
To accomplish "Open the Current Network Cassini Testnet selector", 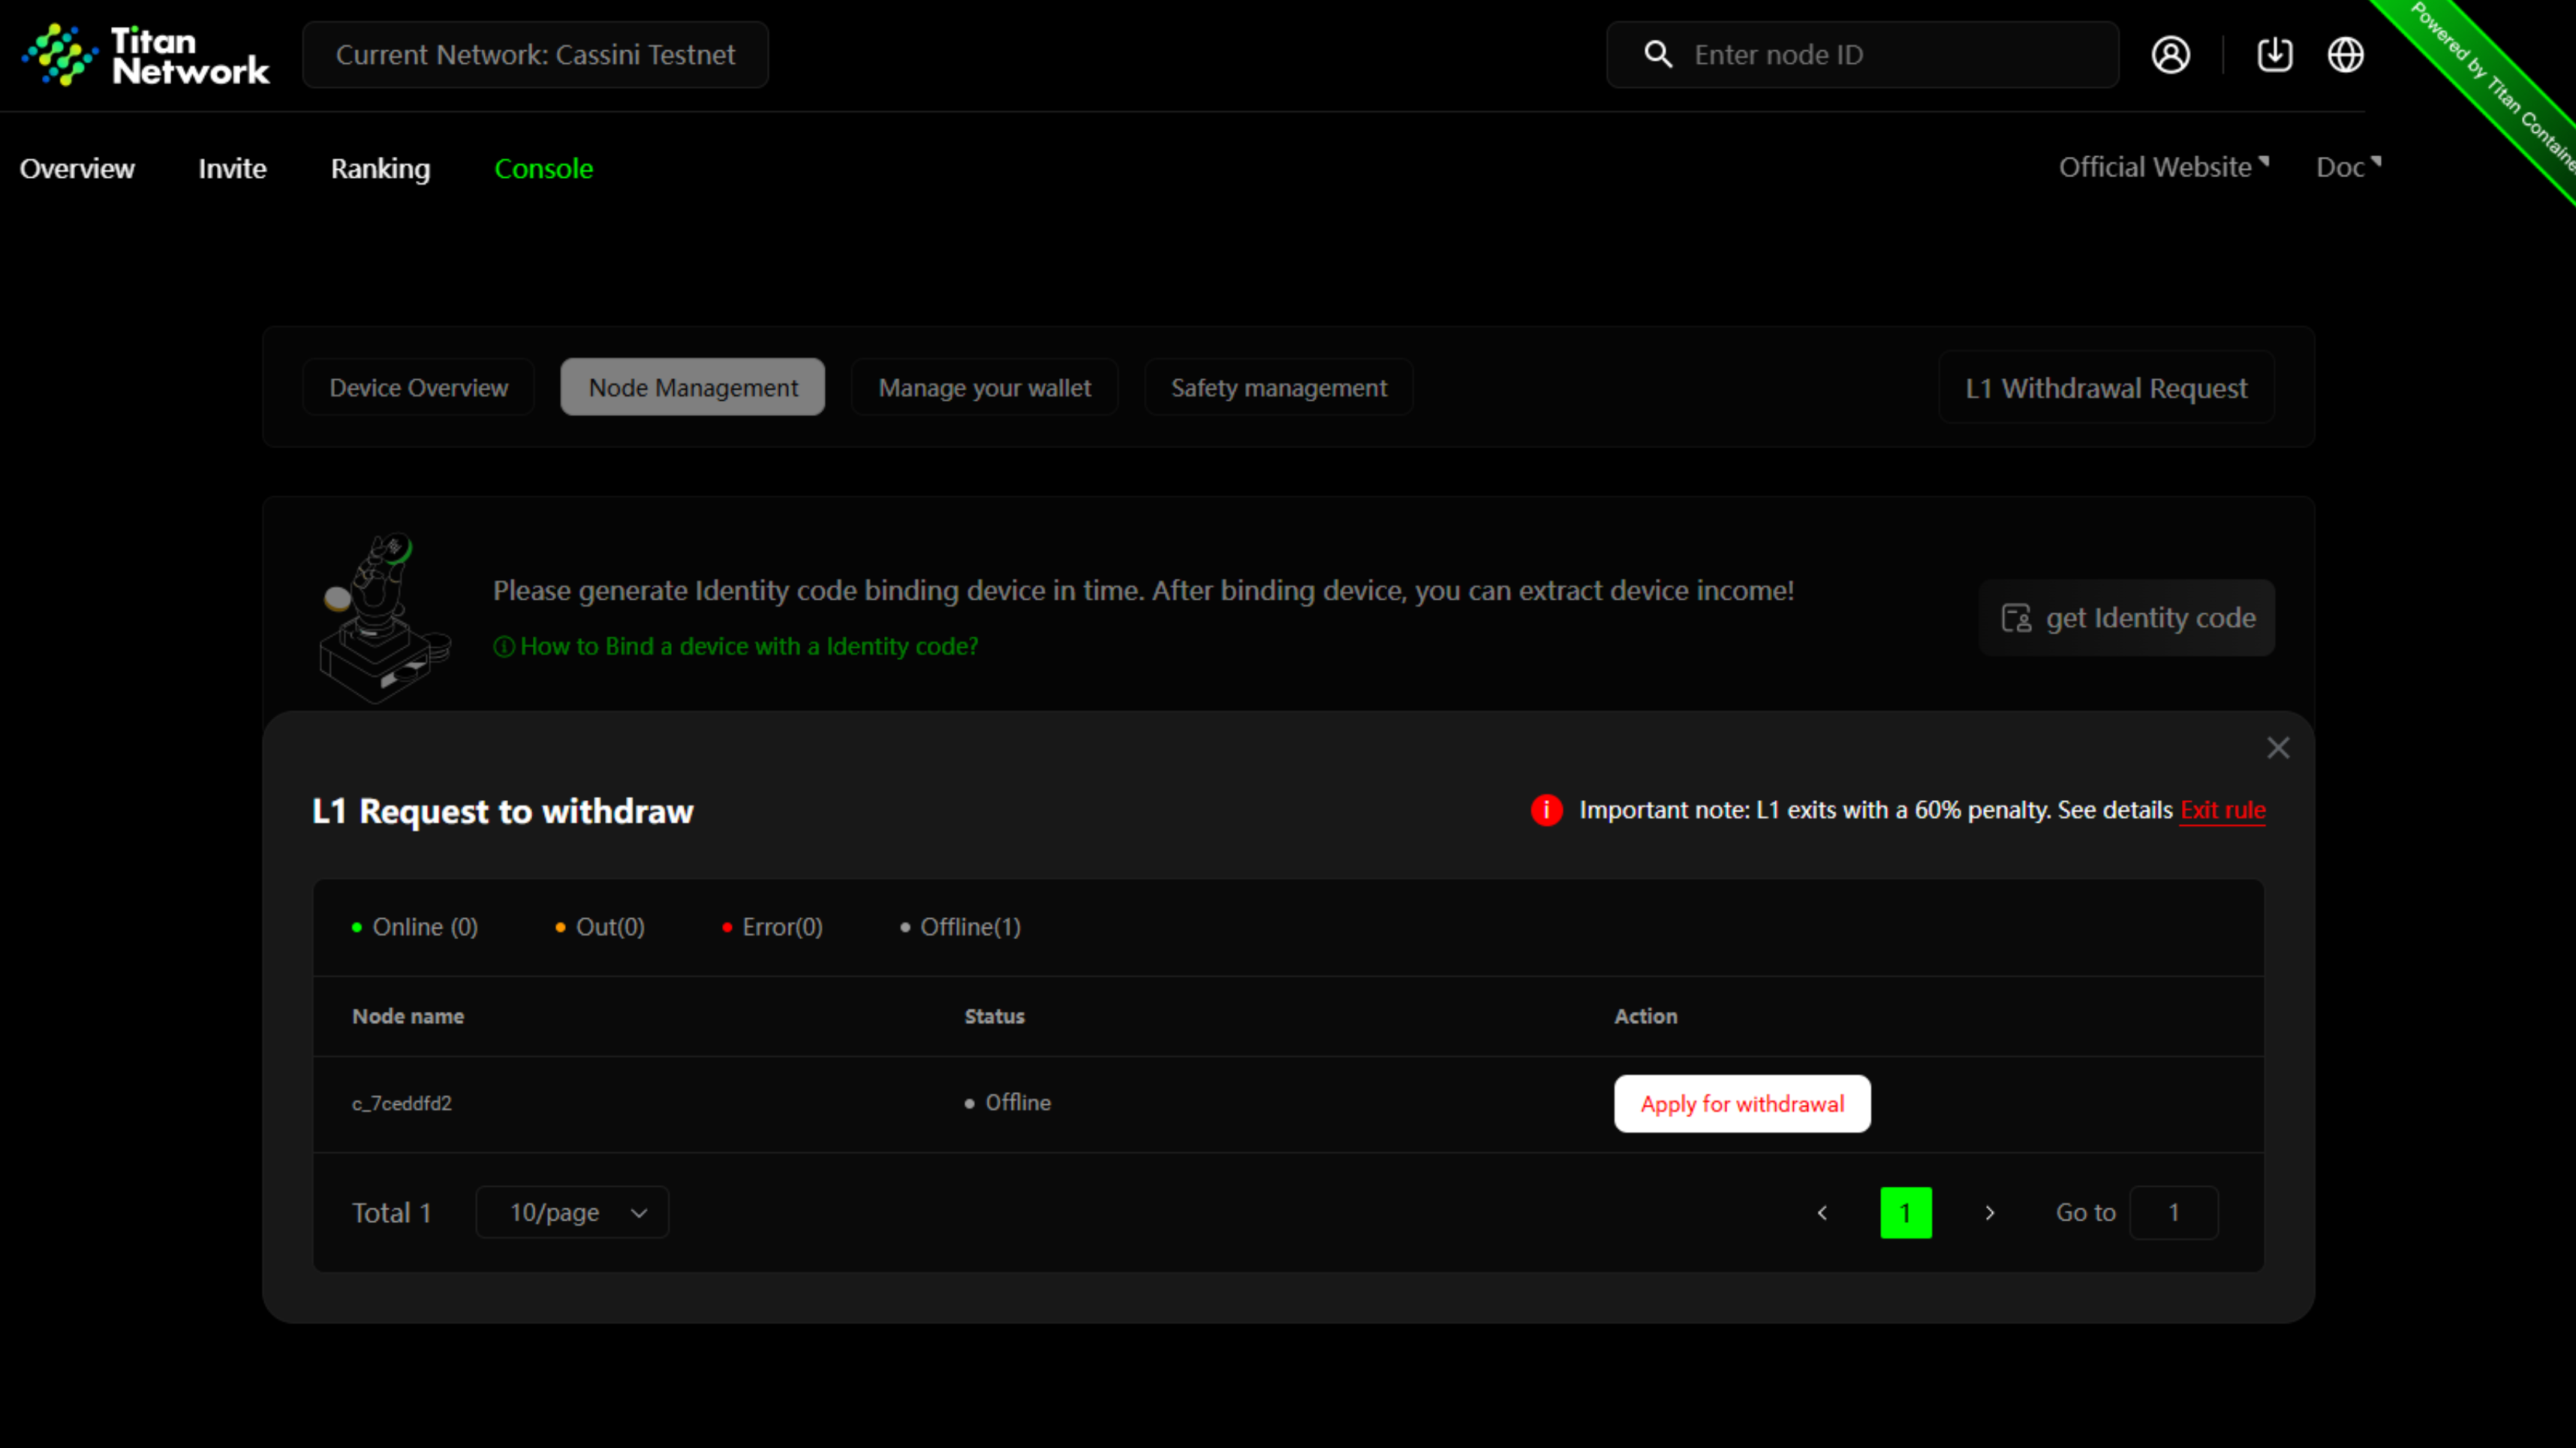I will click(535, 55).
